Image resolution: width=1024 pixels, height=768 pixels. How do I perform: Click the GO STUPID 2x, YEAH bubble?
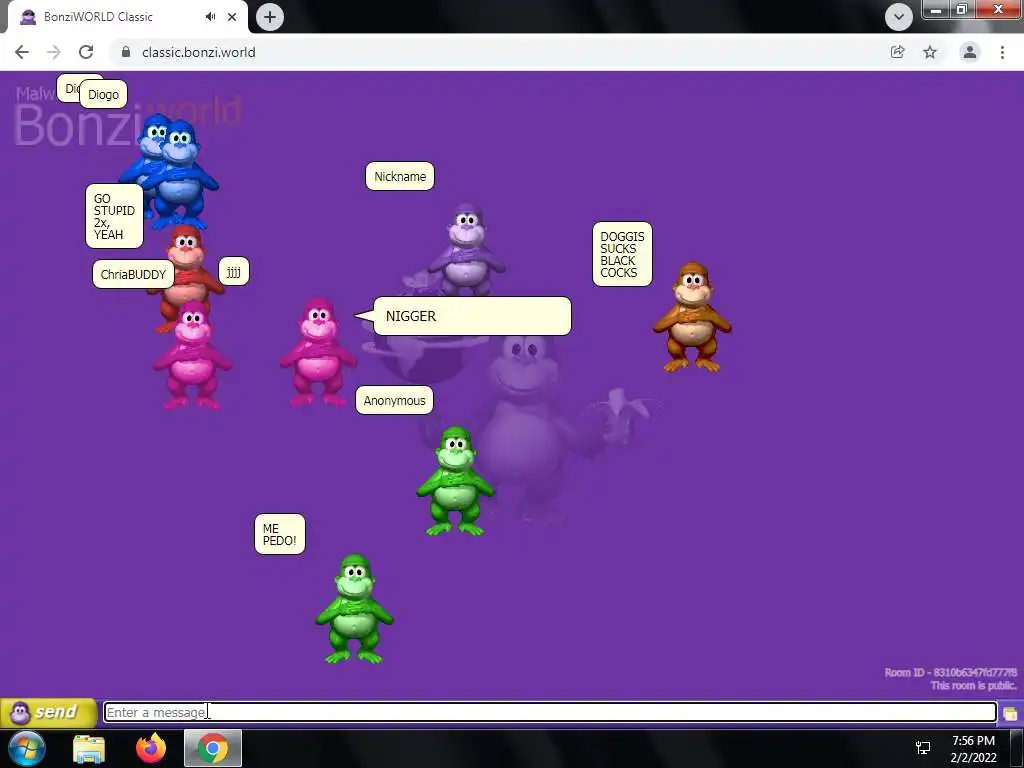point(114,216)
